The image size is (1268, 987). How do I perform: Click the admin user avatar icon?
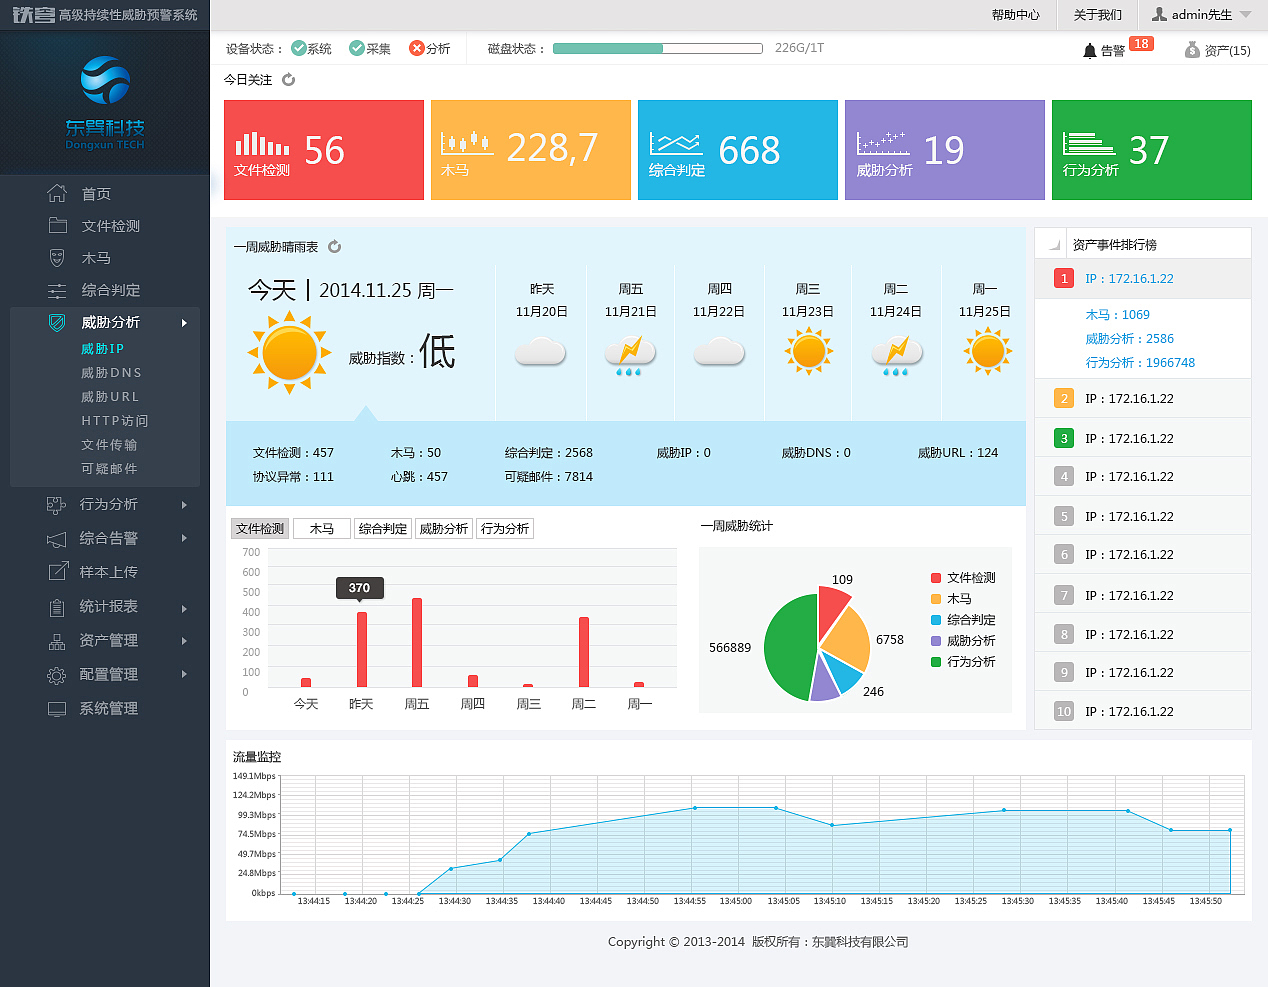coord(1159,14)
